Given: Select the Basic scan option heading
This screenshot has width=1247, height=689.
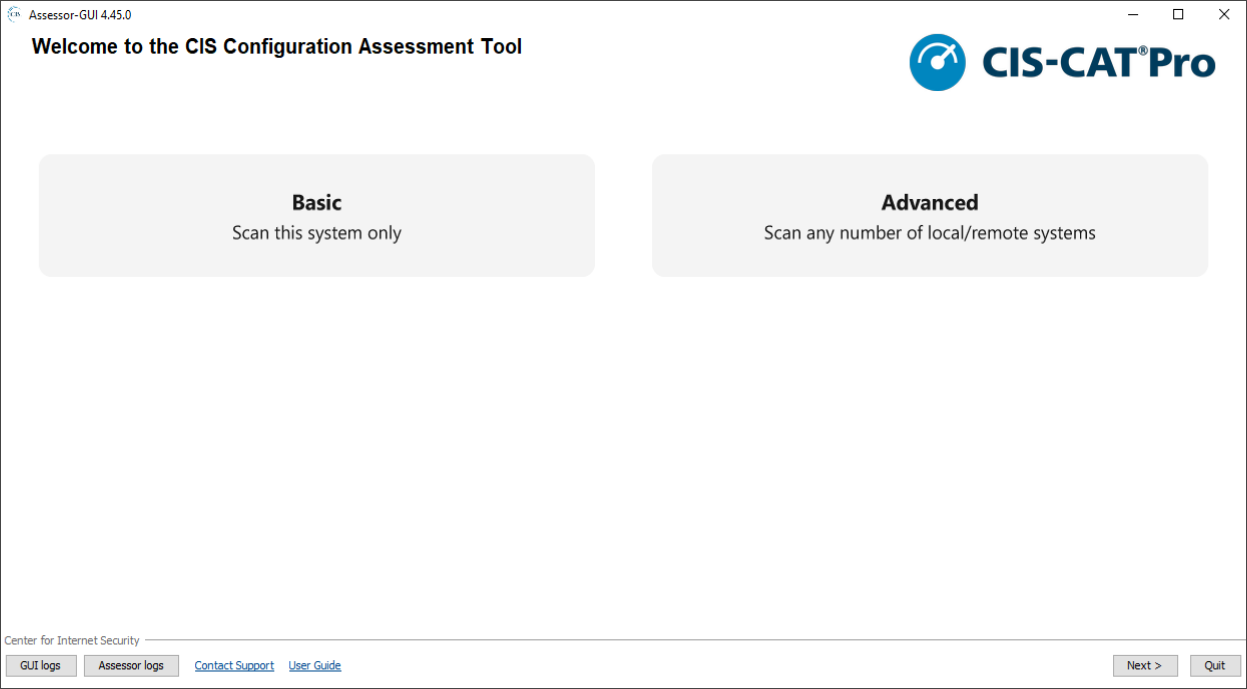Looking at the screenshot, I should [x=316, y=202].
